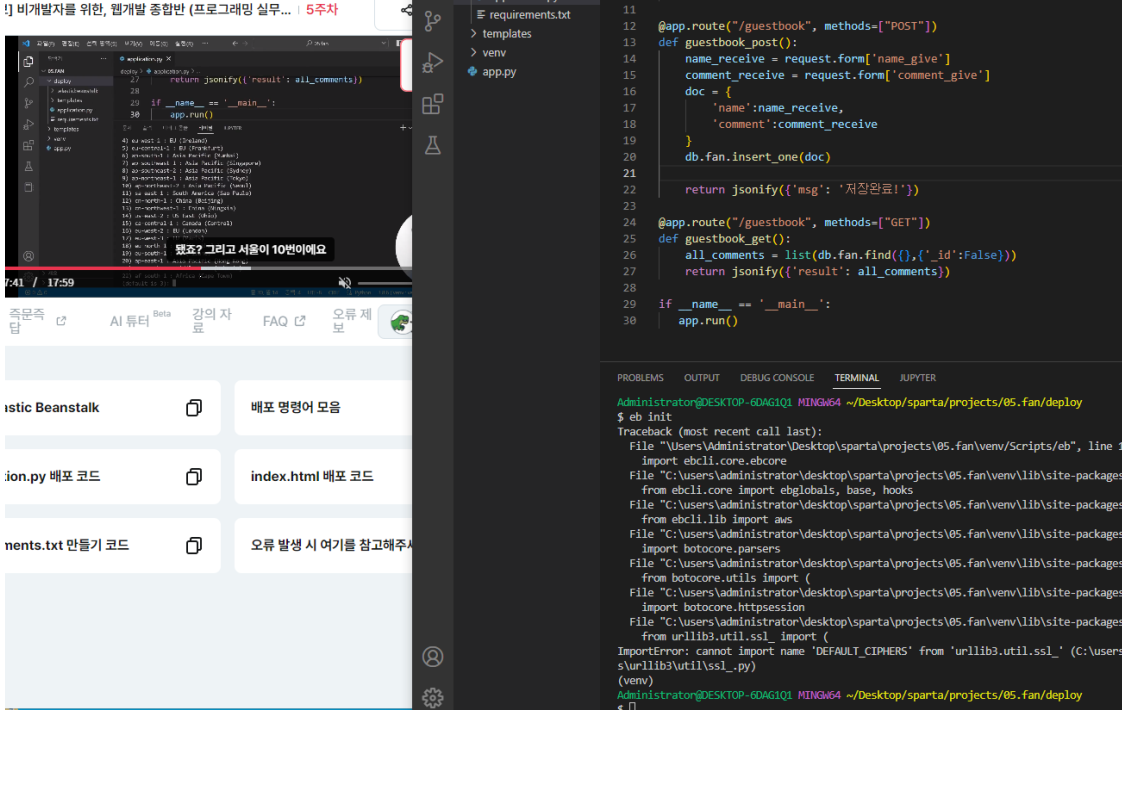Open the index.html 배포 코드 card

(x=323, y=477)
